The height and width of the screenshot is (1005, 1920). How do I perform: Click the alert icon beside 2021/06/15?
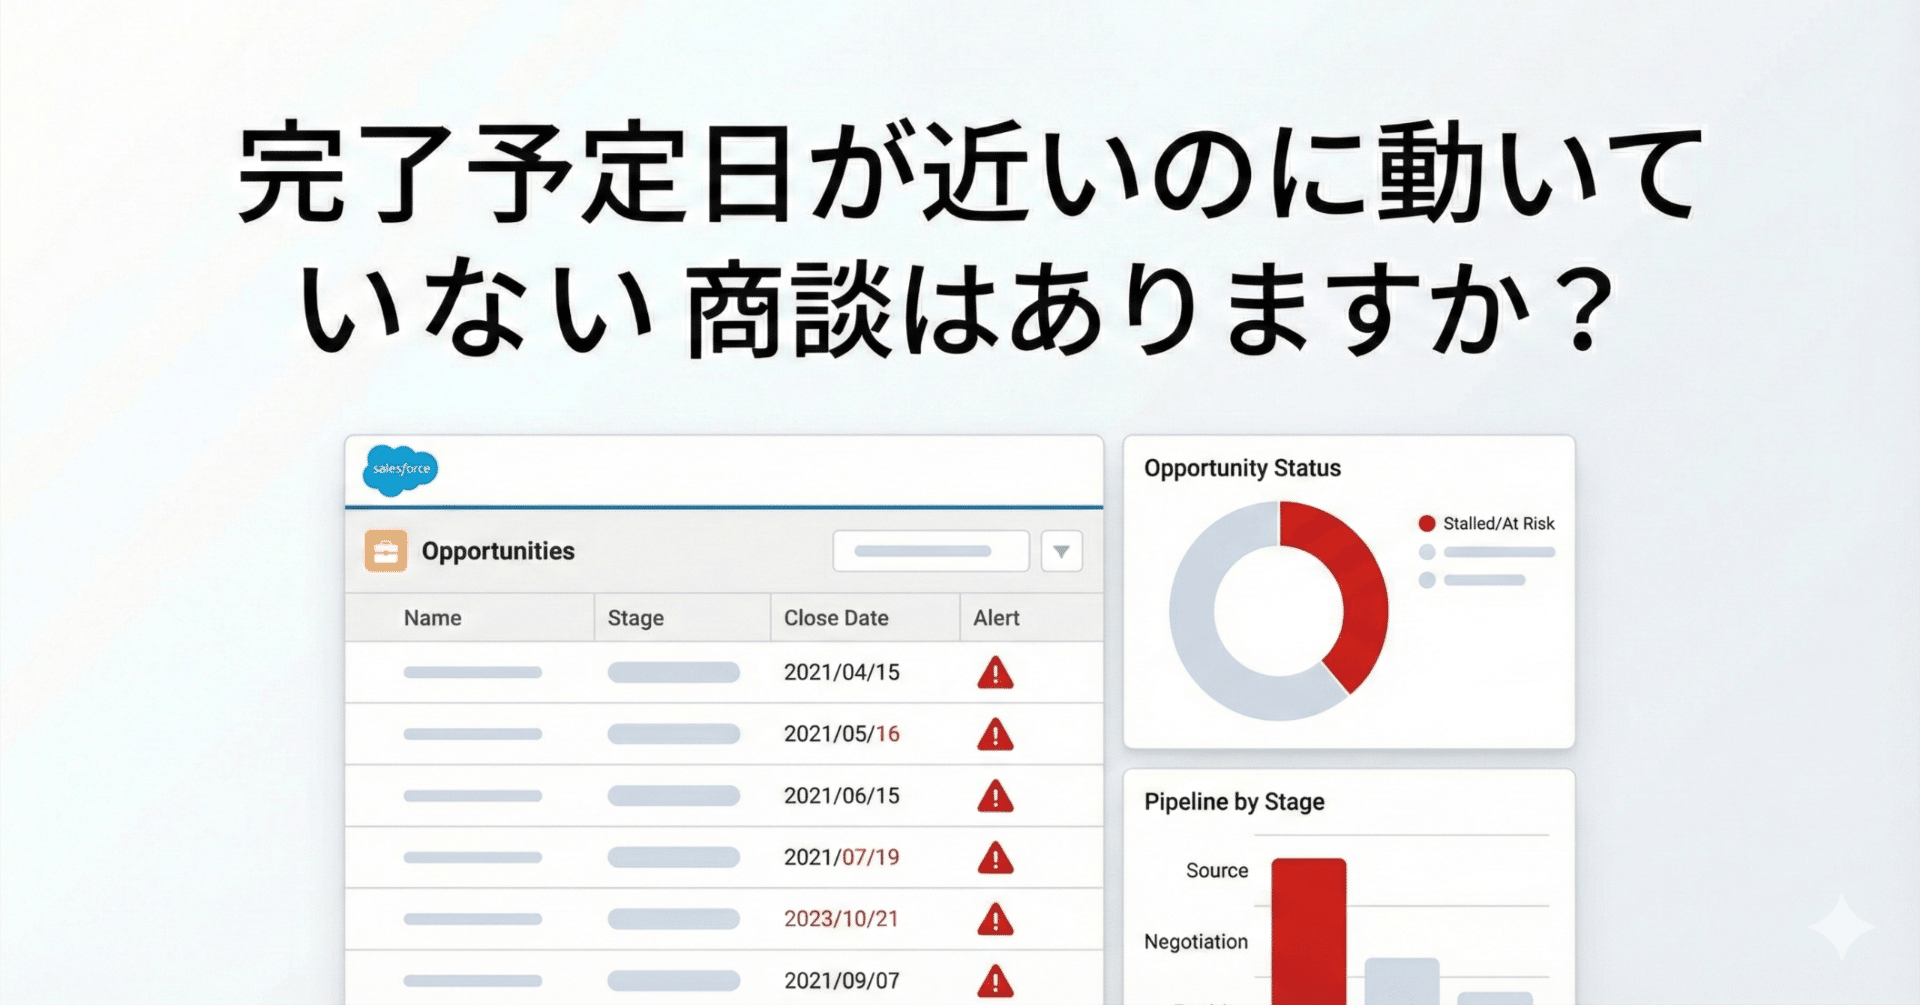click(994, 795)
